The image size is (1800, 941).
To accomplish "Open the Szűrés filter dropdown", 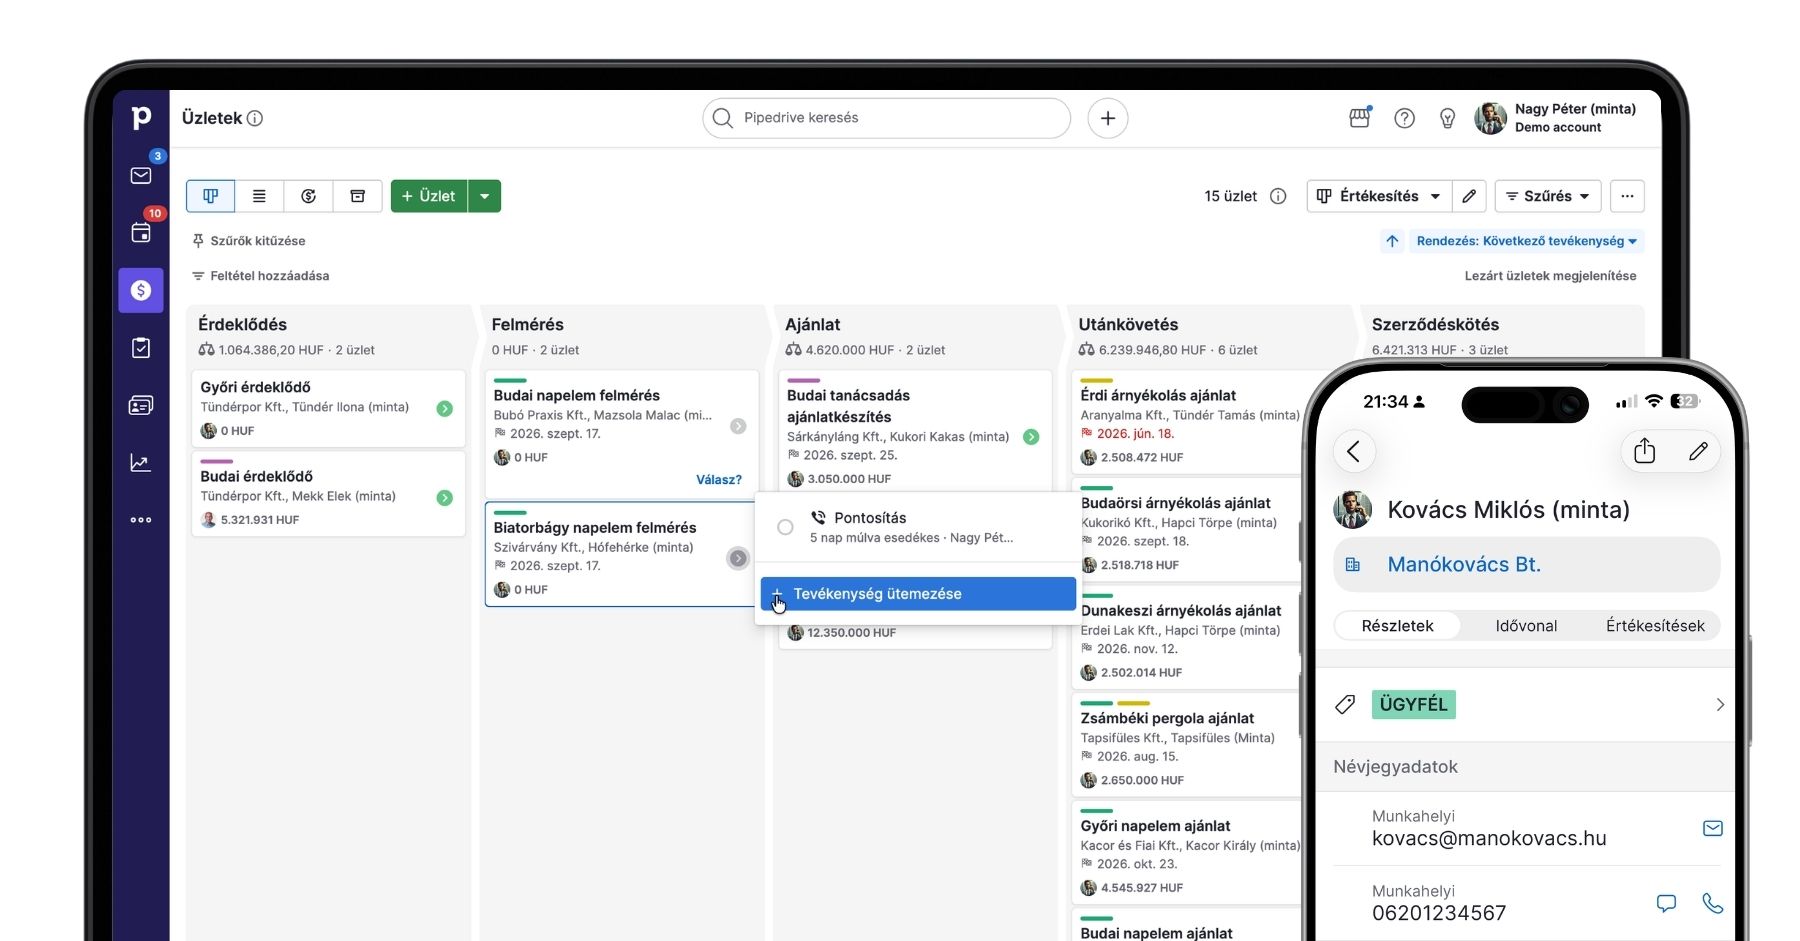I will [1548, 196].
